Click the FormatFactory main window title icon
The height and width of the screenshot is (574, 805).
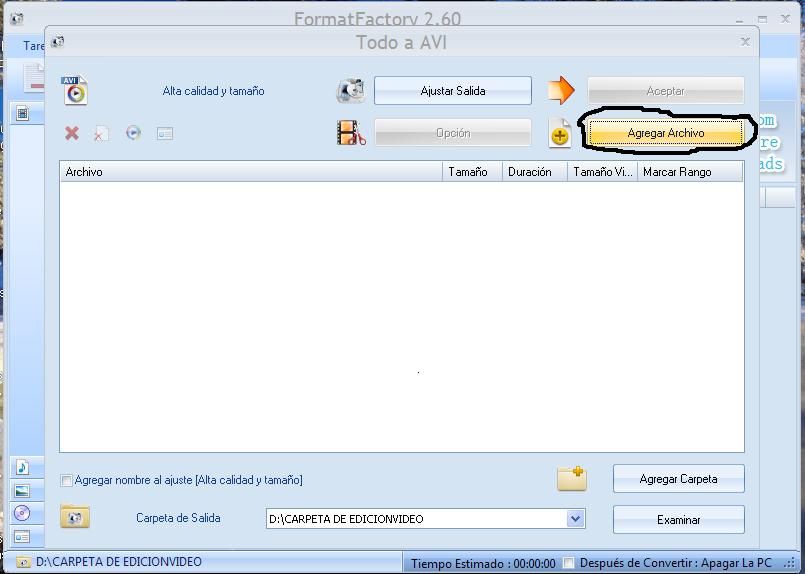coord(17,19)
